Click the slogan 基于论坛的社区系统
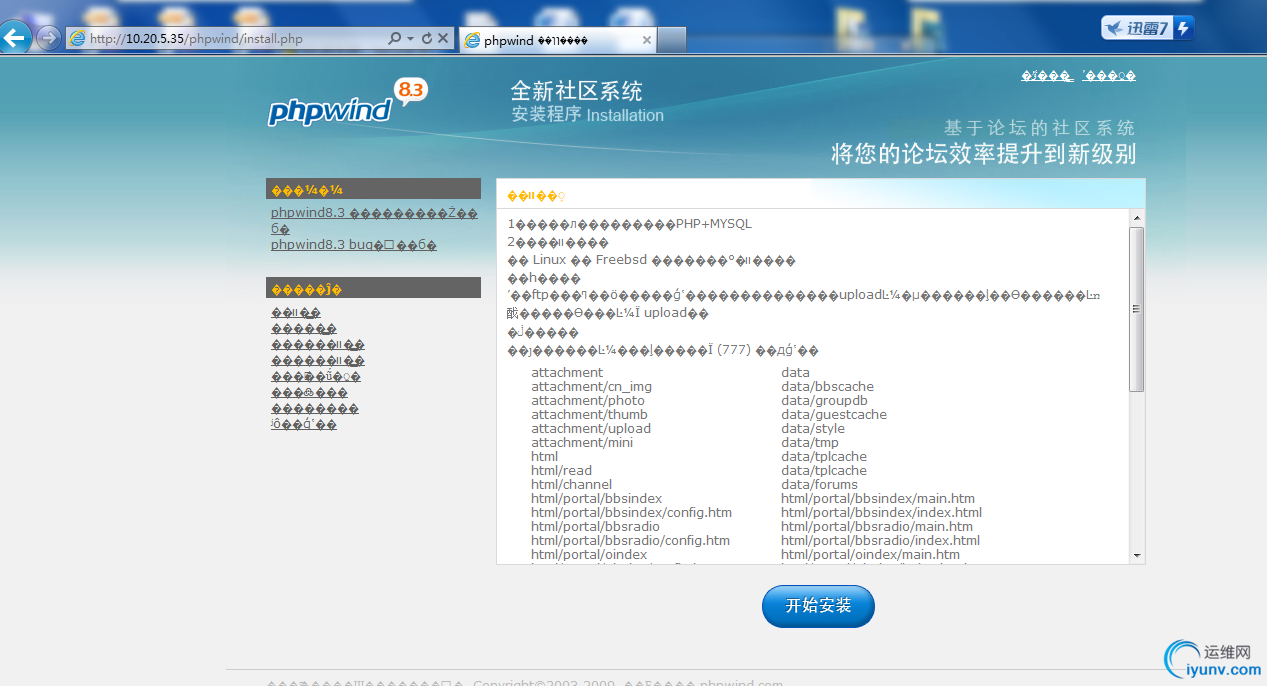 pos(1040,128)
